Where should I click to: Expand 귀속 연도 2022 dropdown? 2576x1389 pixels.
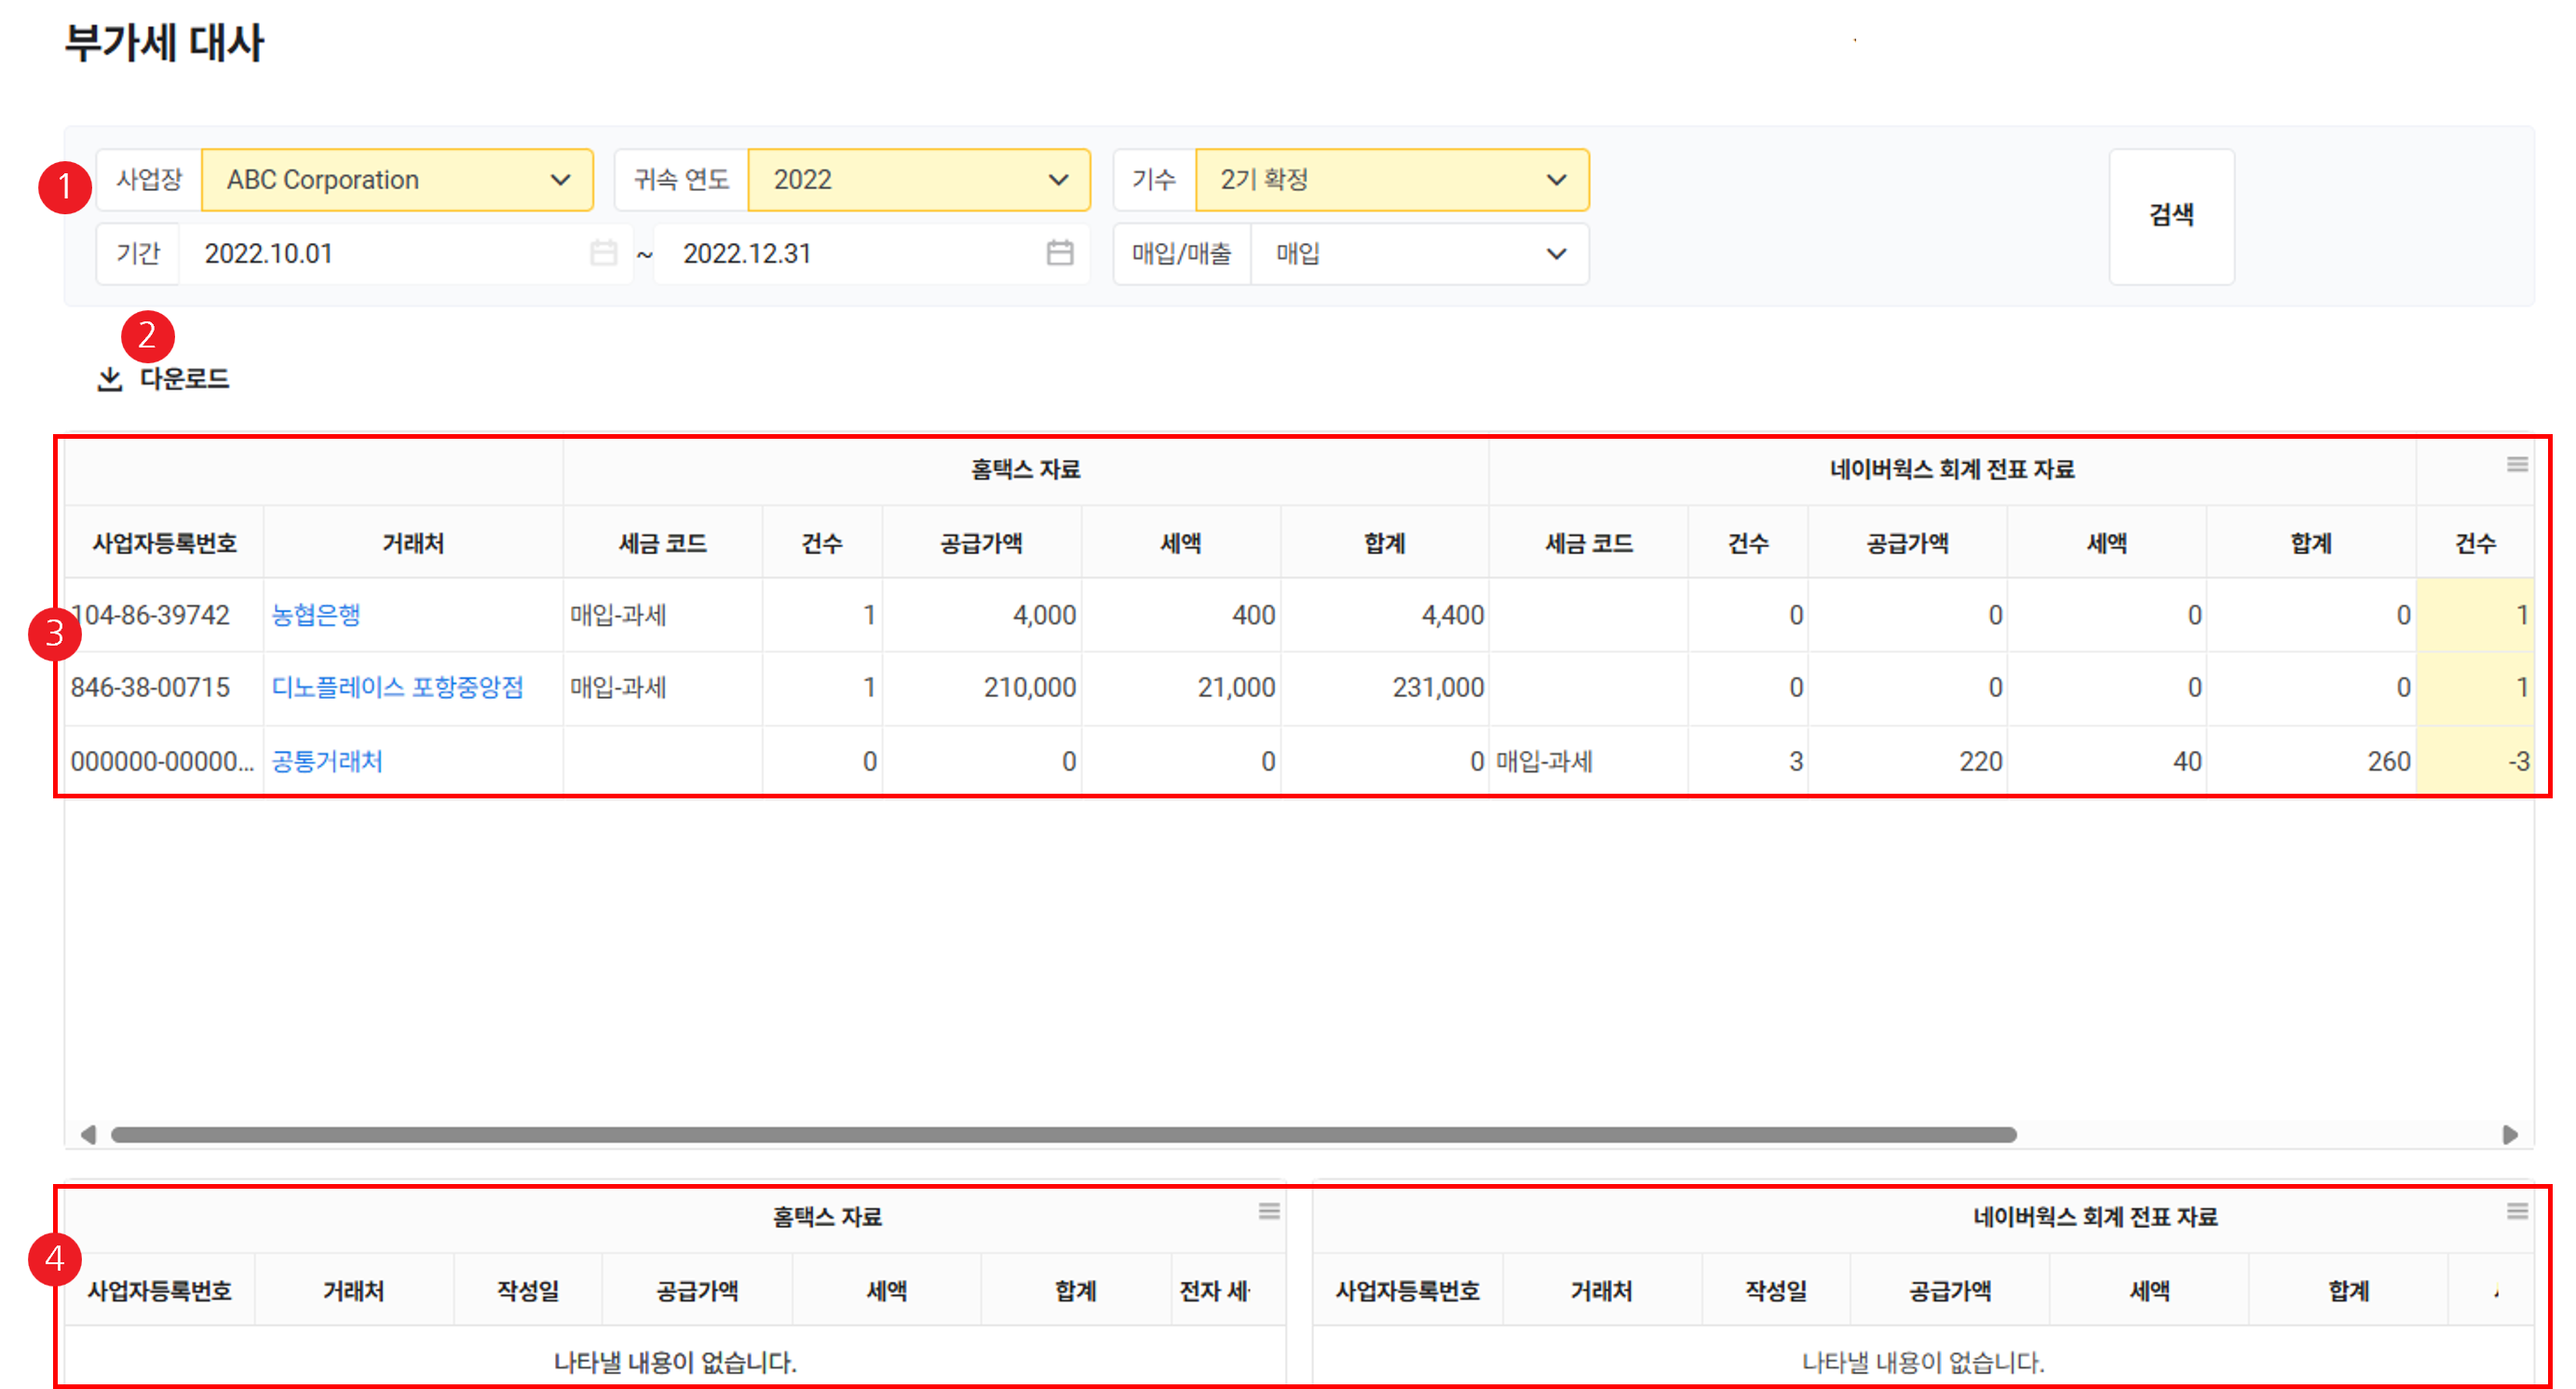[918, 180]
